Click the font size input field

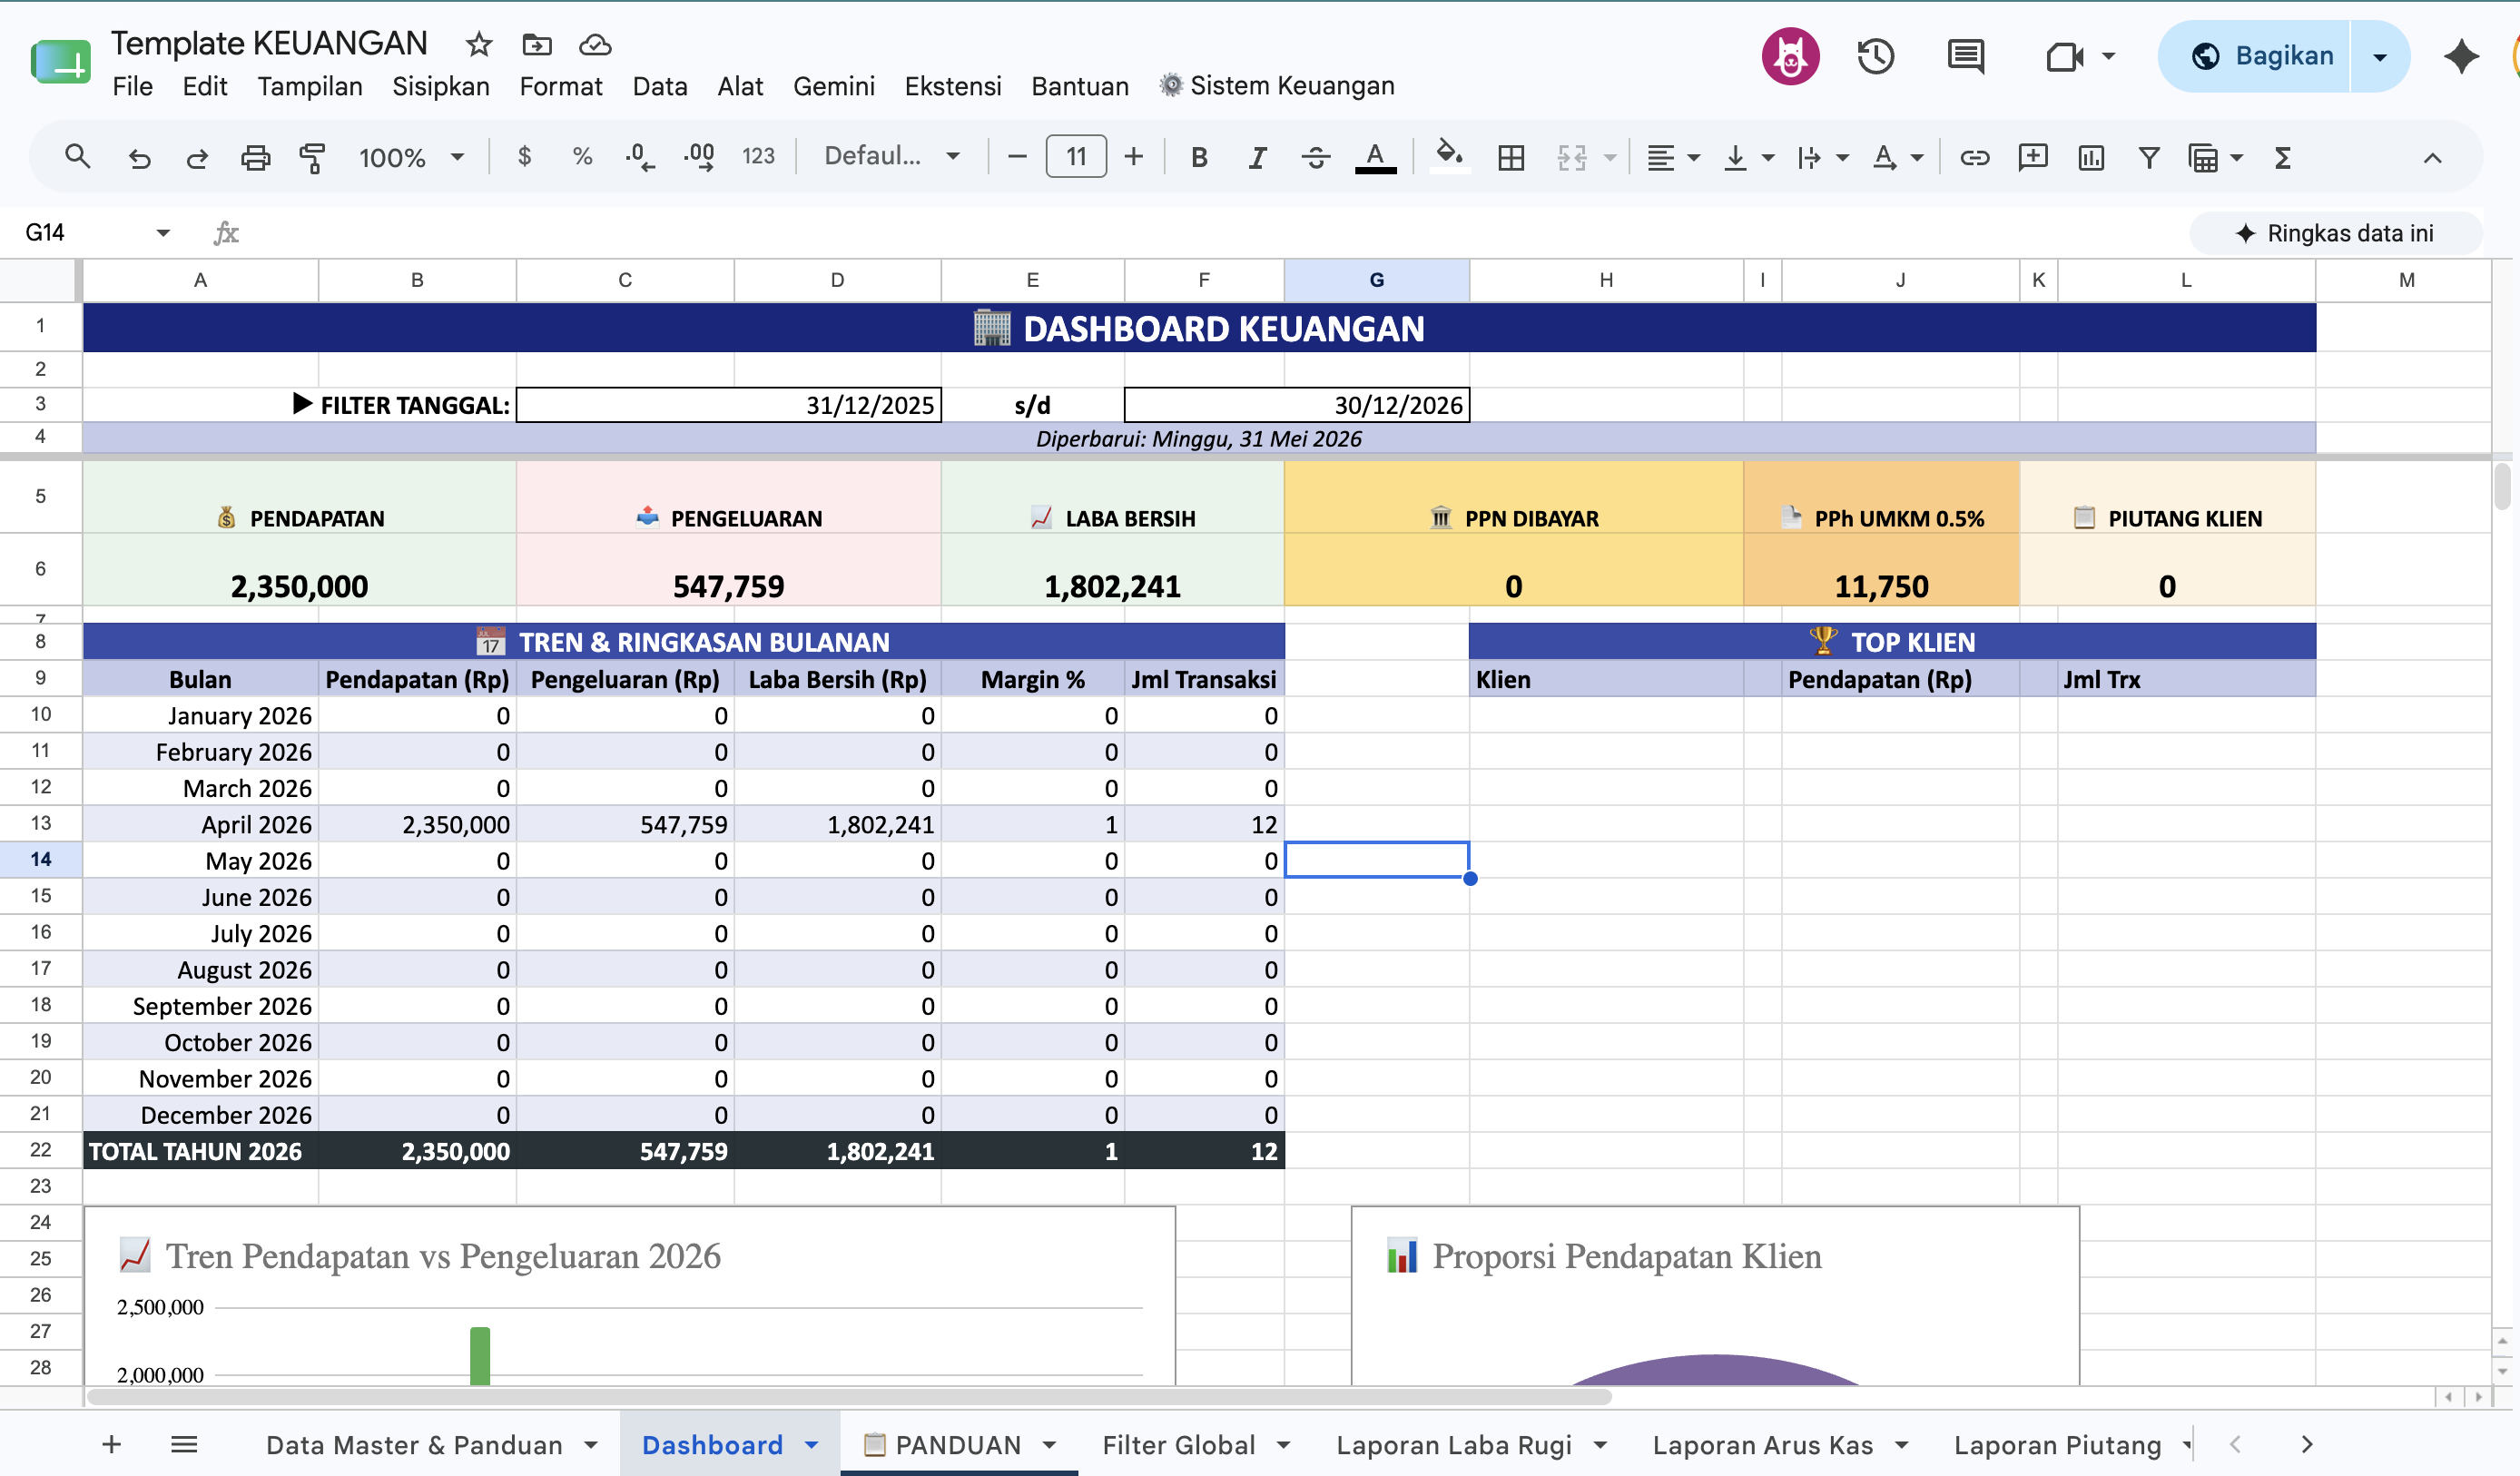tap(1076, 157)
